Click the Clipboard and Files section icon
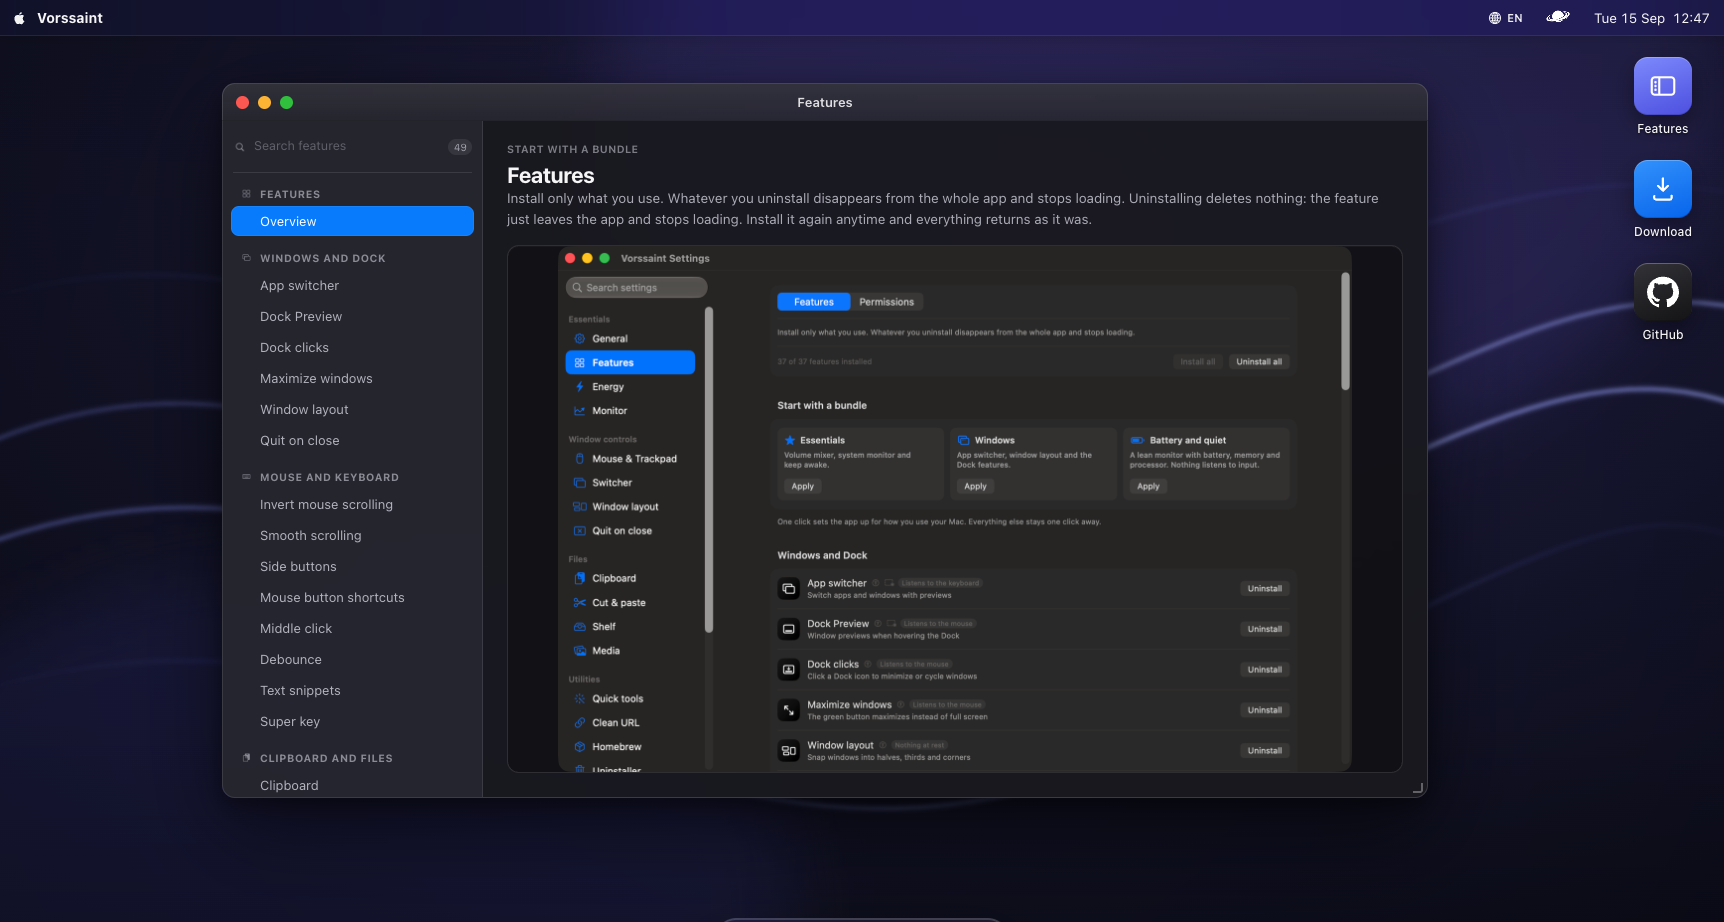 [x=246, y=758]
